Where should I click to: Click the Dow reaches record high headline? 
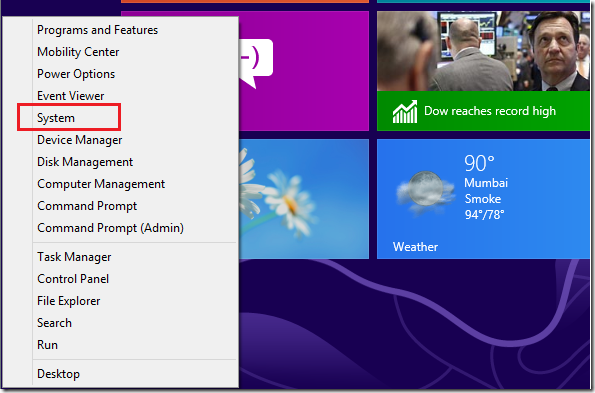point(490,111)
